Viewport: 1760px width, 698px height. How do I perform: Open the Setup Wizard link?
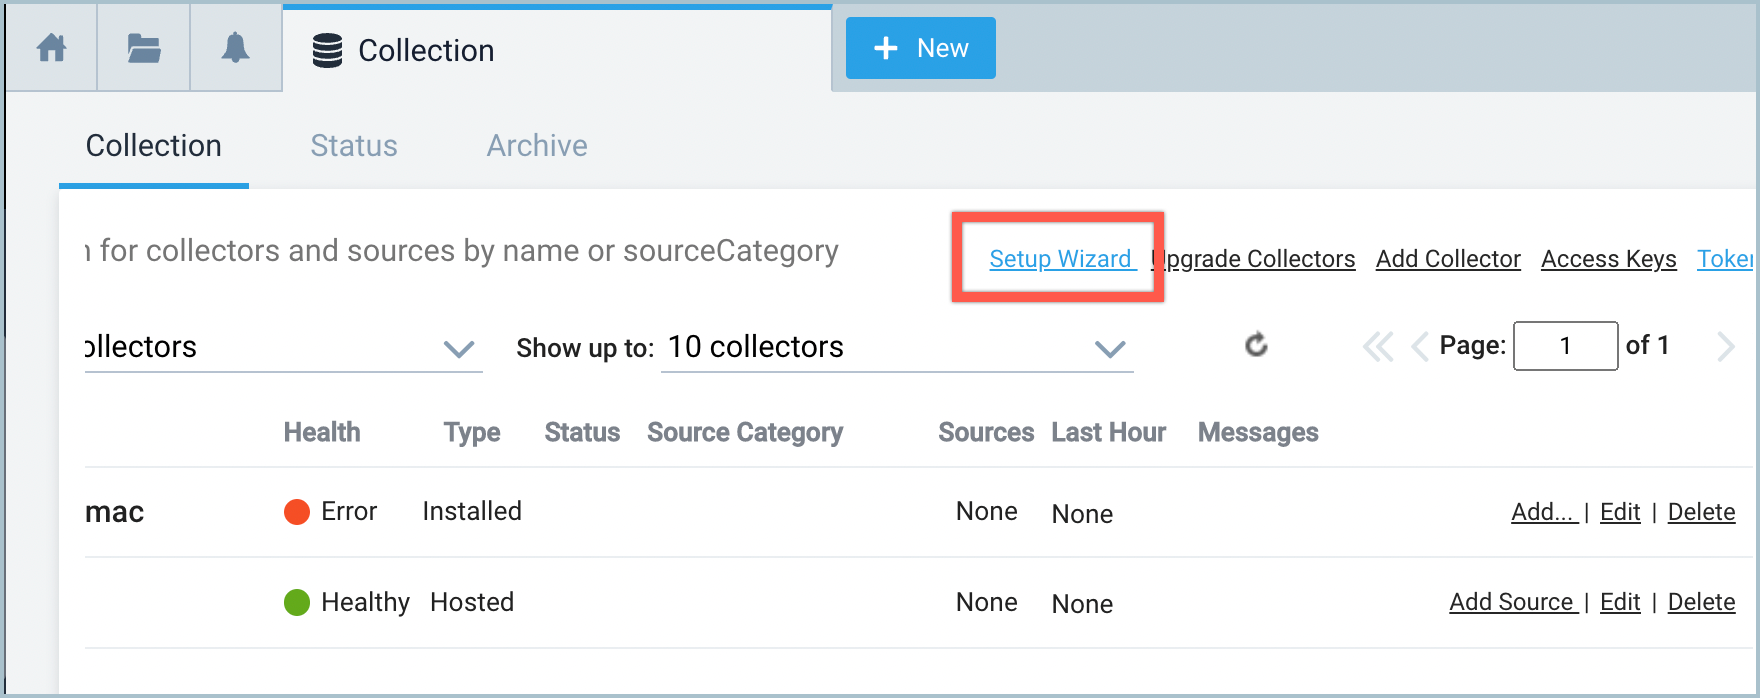1060,259
